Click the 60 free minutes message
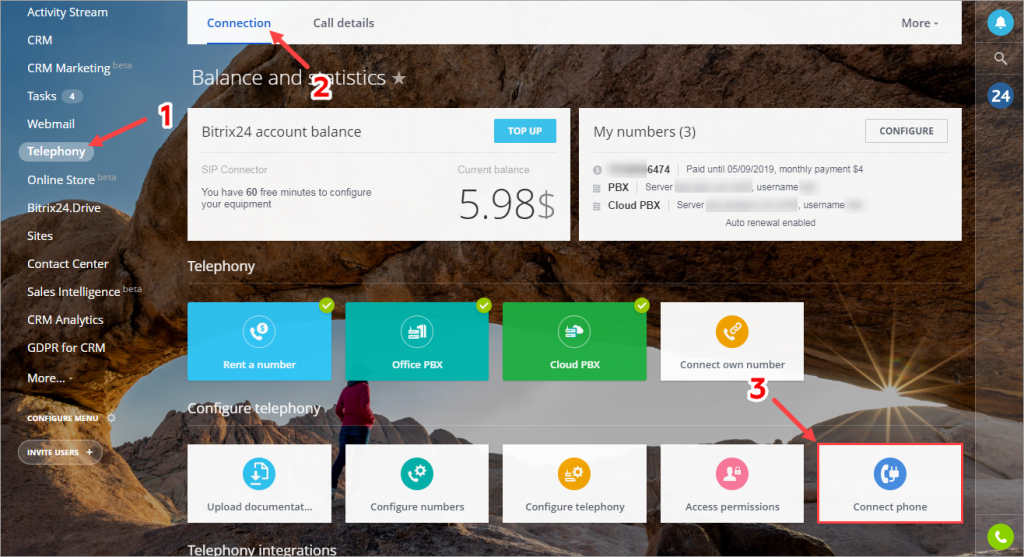 coord(286,198)
